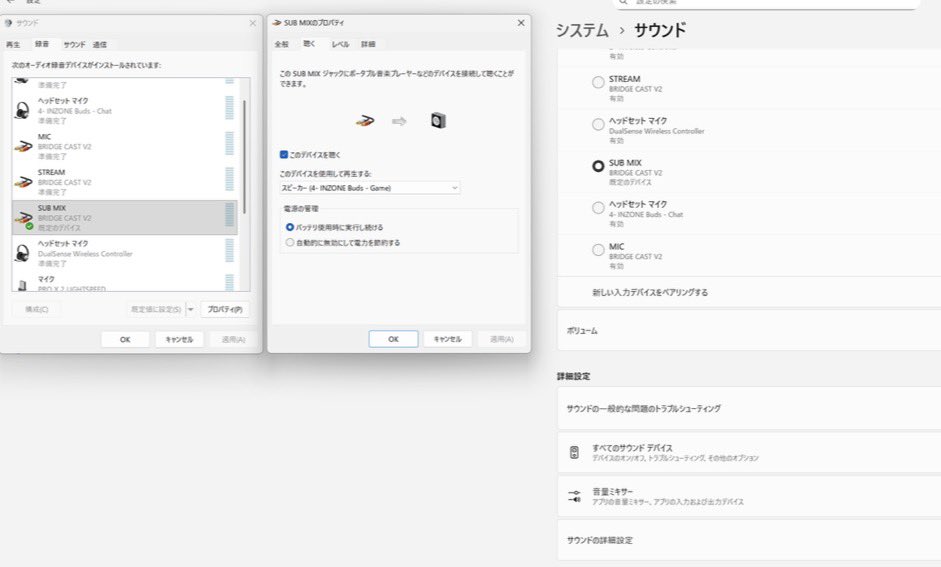The width and height of the screenshot is (941, 567).
Task: Click the 構成(C) button in Sound dialog
Action: 37,310
